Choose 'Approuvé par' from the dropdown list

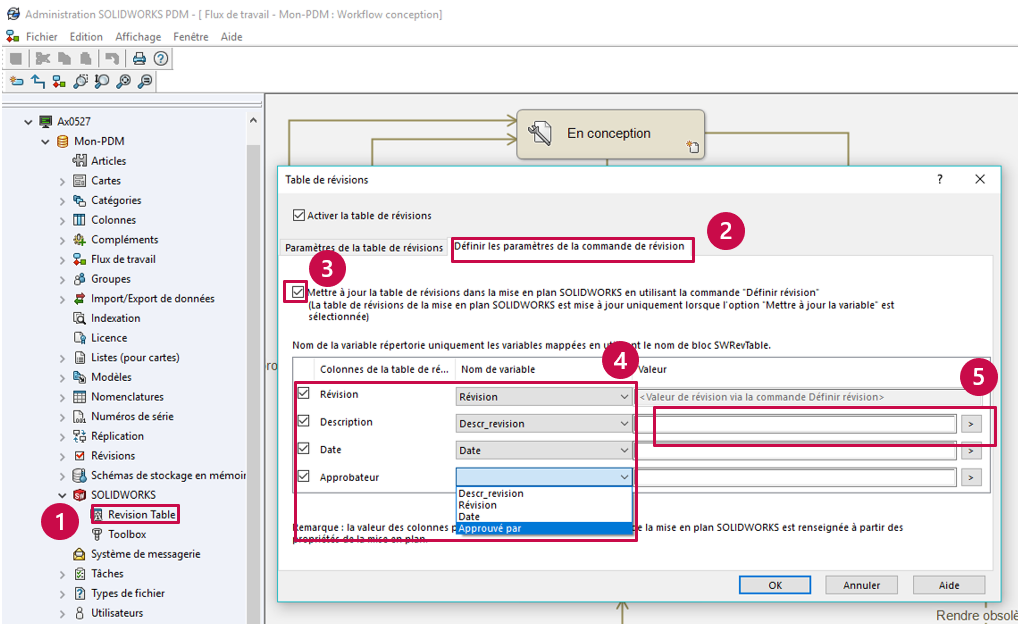click(x=544, y=529)
